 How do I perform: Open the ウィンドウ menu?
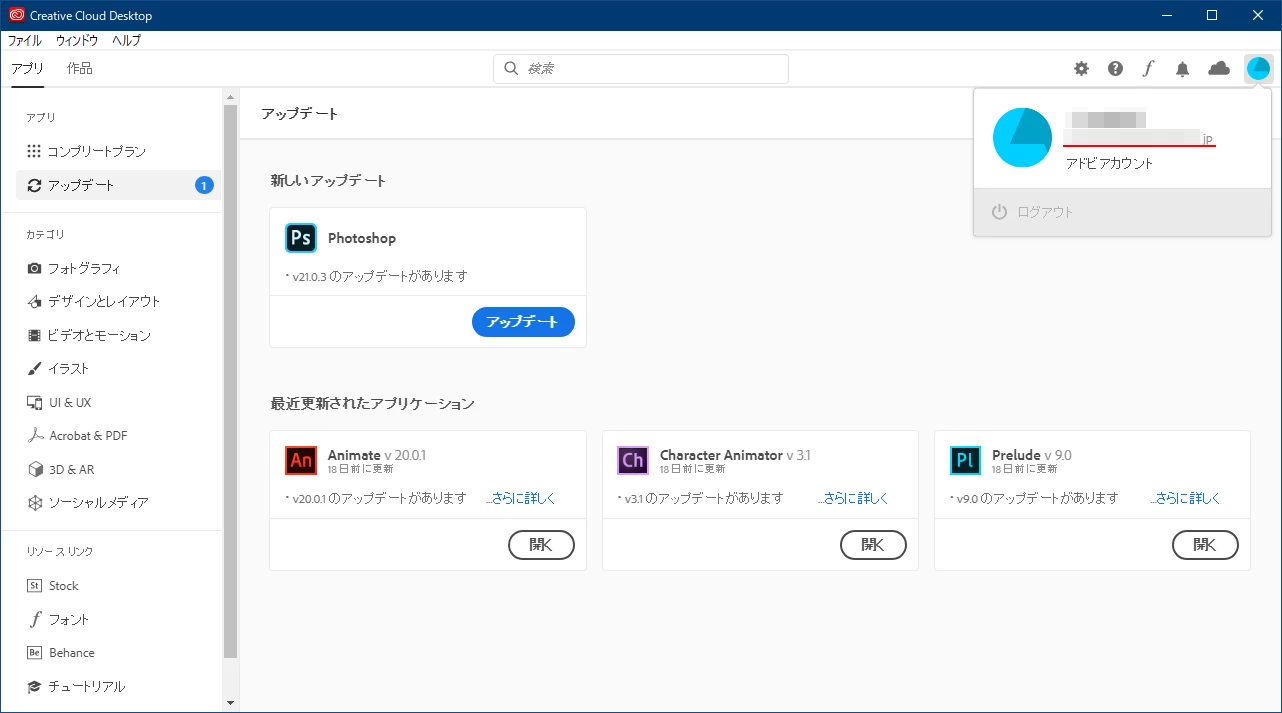[x=77, y=41]
